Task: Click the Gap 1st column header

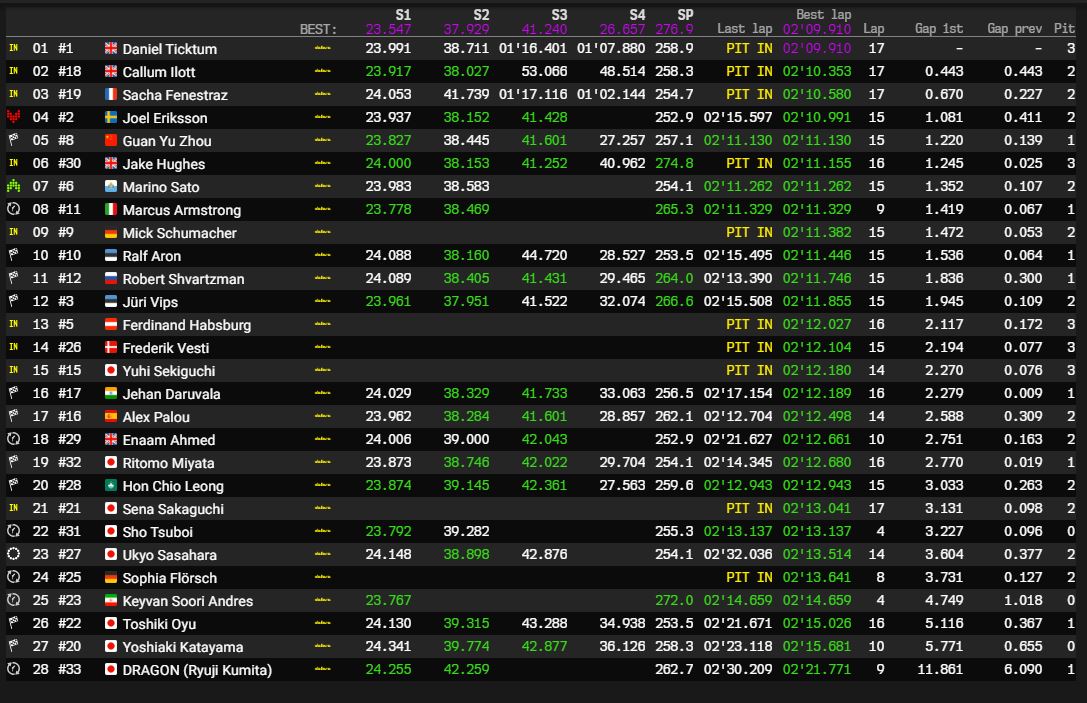Action: [x=939, y=28]
